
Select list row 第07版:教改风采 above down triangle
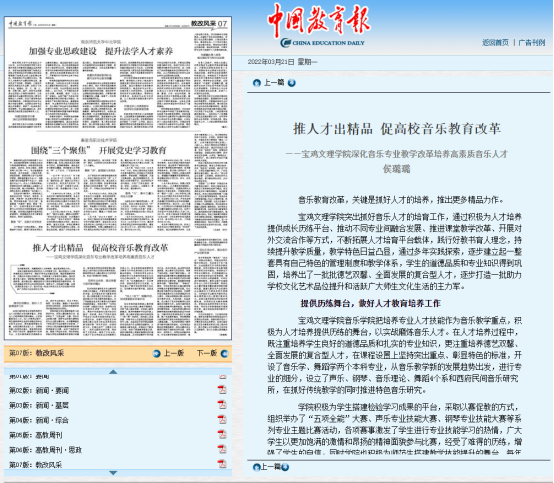point(35,465)
